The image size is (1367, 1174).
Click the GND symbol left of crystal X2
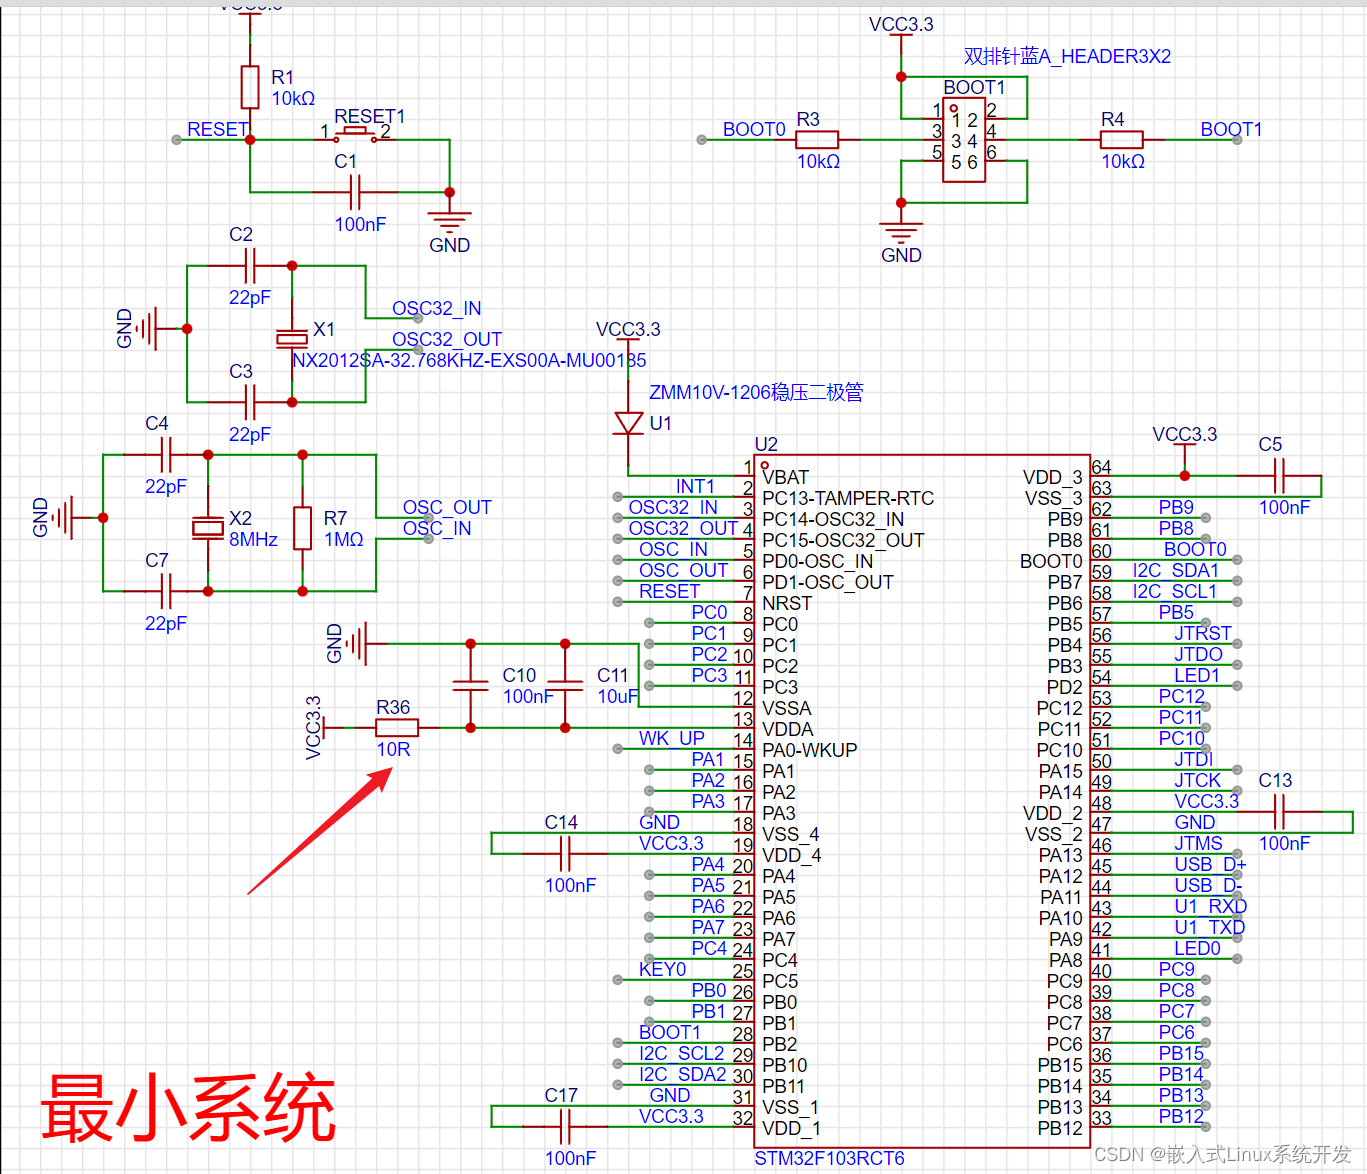[62, 518]
